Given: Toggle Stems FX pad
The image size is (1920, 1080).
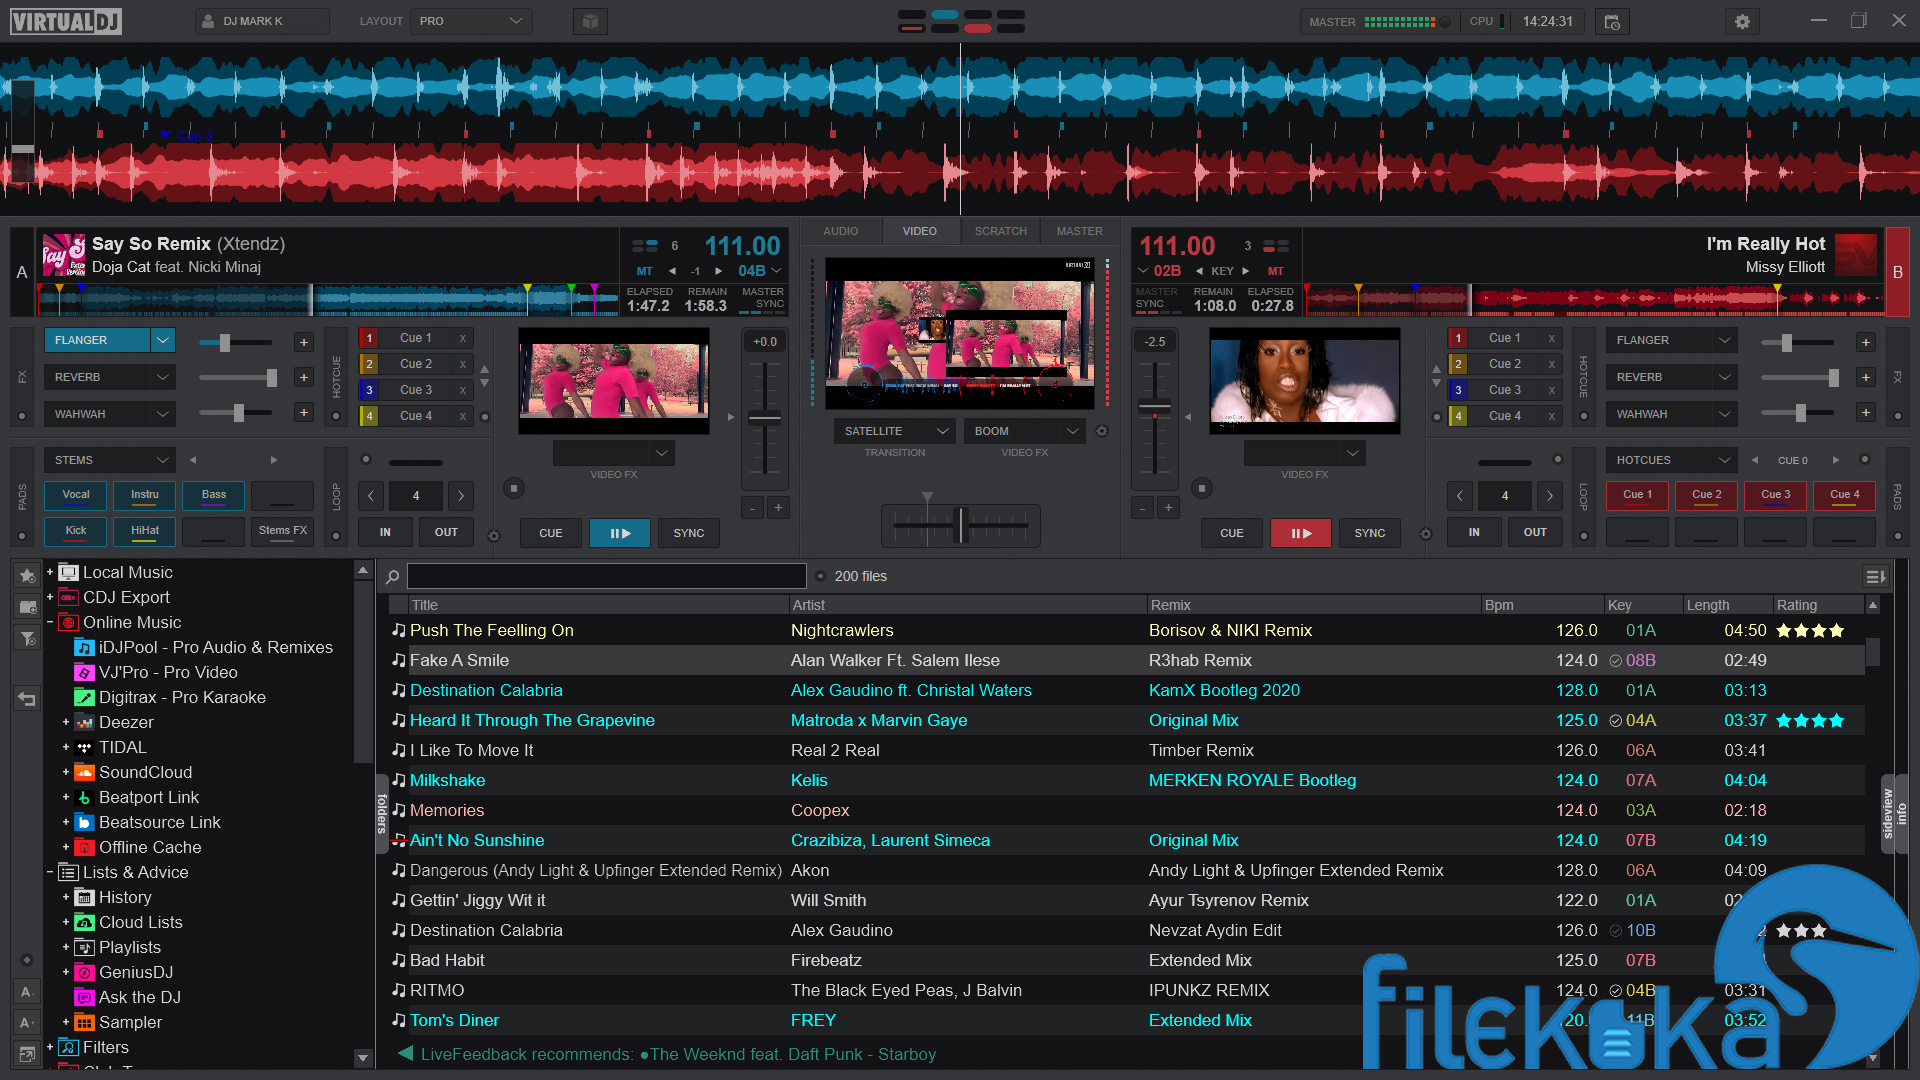Looking at the screenshot, I should (283, 531).
